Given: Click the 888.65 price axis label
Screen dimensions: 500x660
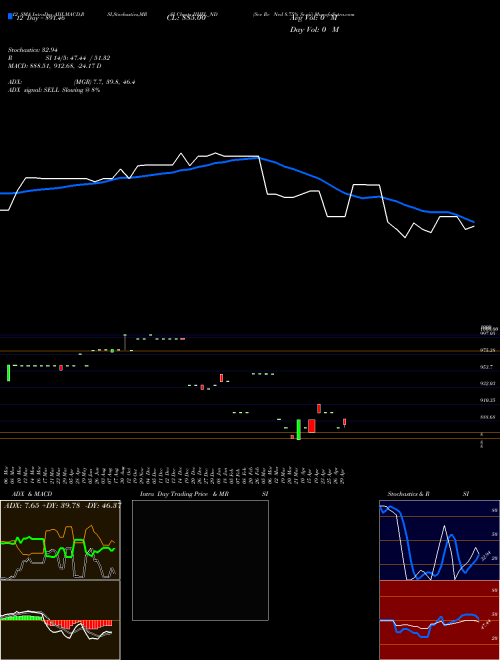Looking at the screenshot, I should tap(488, 417).
